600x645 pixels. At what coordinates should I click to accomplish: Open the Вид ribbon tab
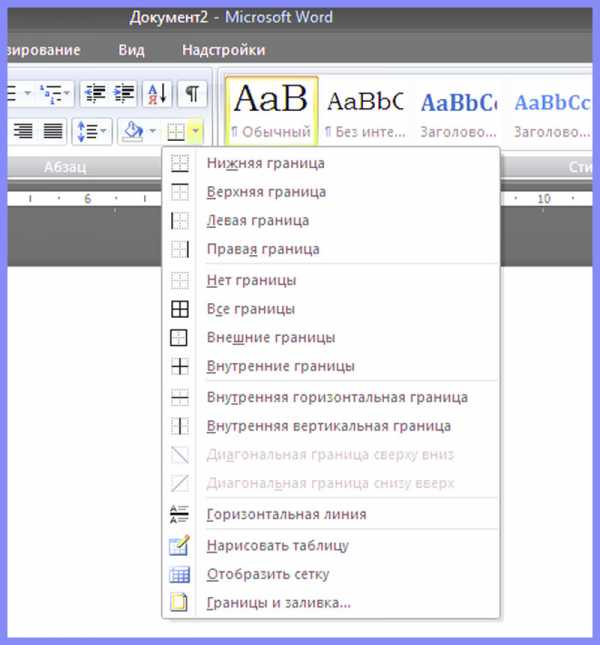click(x=131, y=50)
